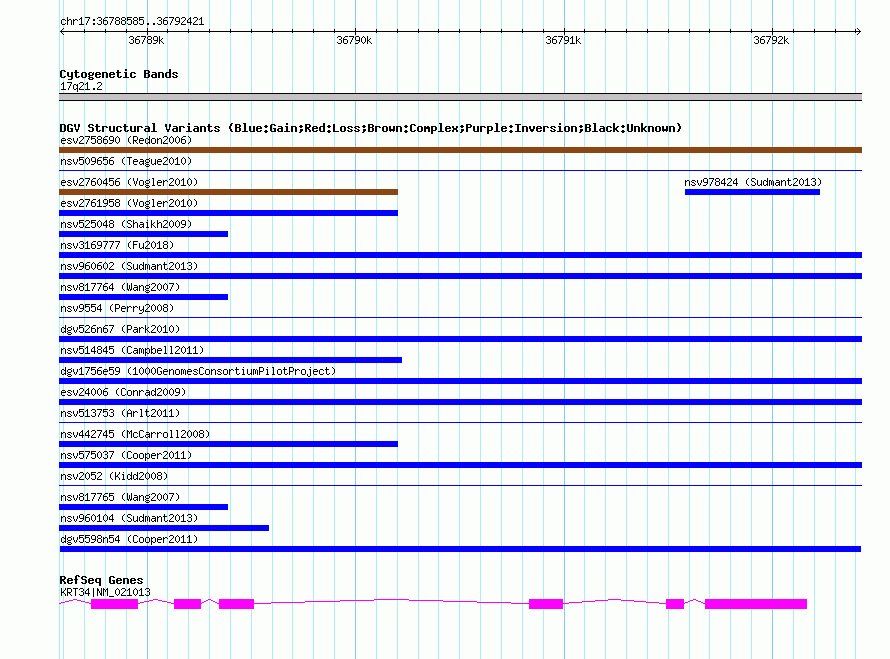Screen dimensions: 890x659
Task: Open nsv3169777 (Fu2018) variant label
Action: (x=117, y=245)
